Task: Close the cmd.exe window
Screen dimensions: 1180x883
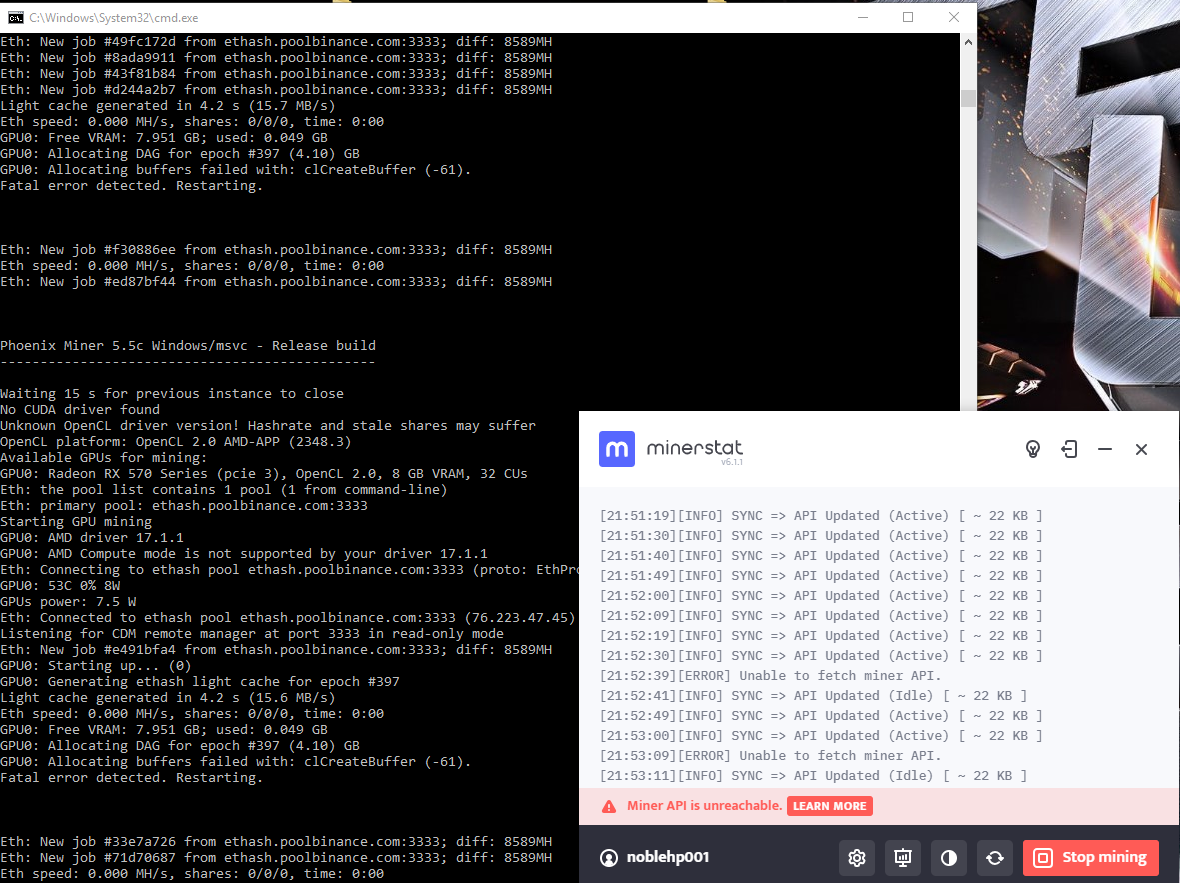Action: (x=953, y=17)
